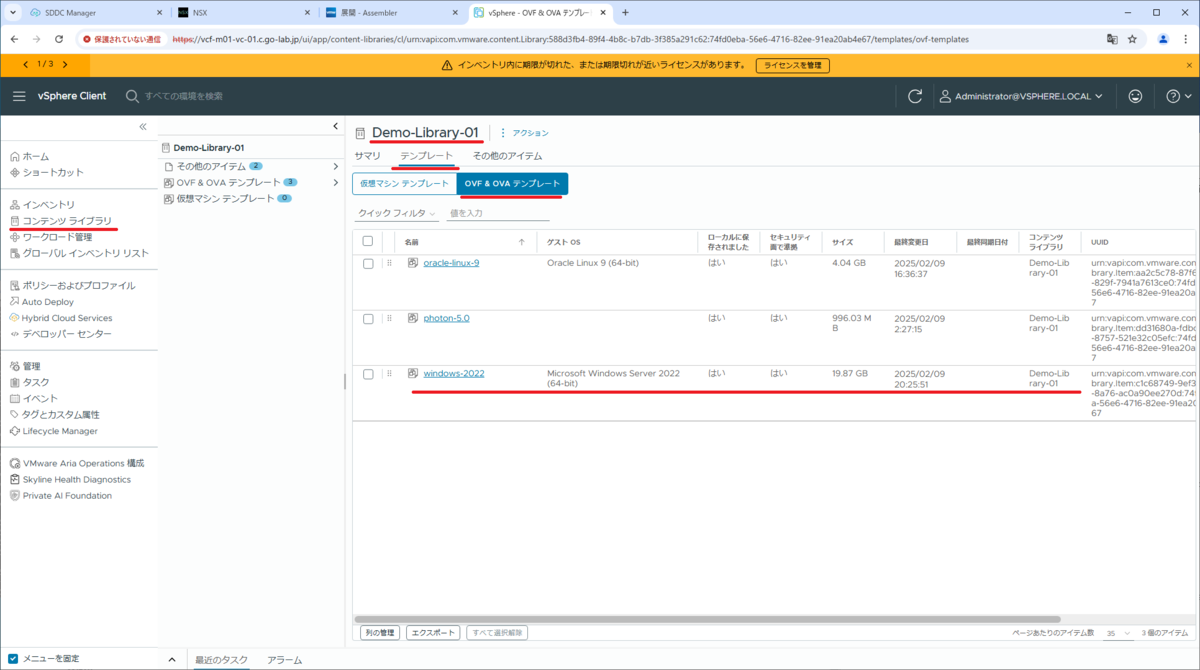
Task: Switch to NSX browser tab
Action: pos(244,13)
